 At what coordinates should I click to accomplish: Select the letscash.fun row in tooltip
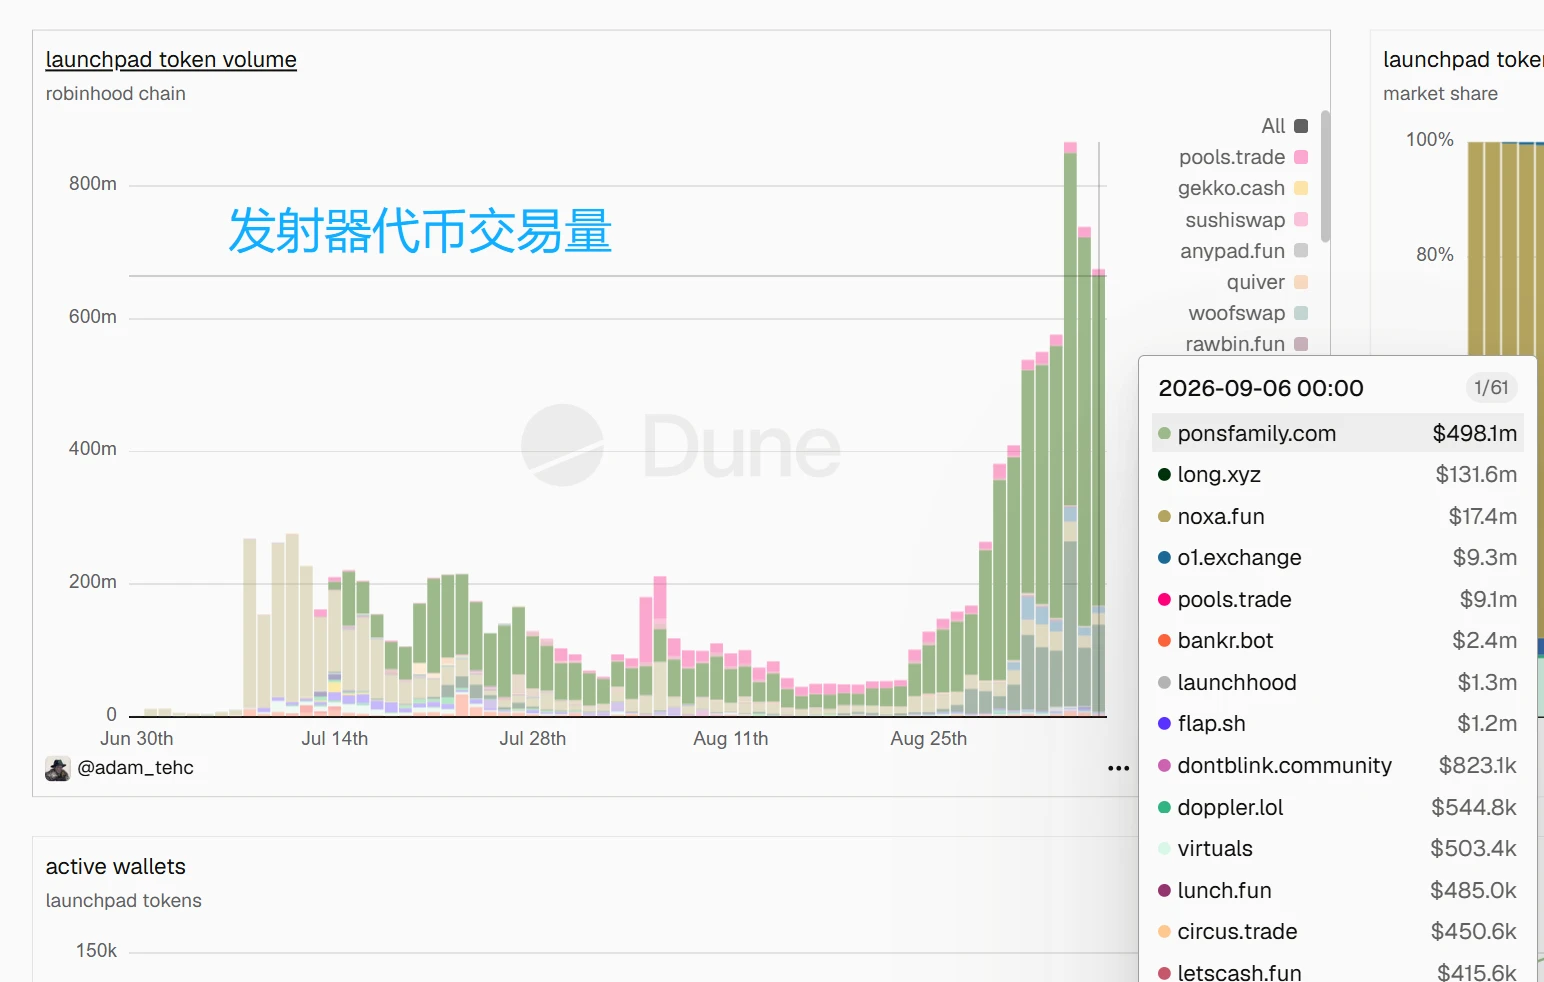click(x=1337, y=971)
